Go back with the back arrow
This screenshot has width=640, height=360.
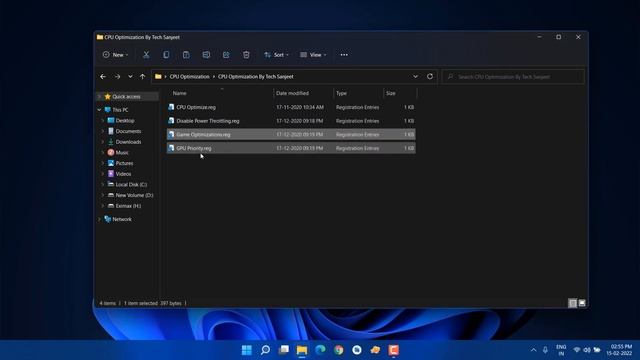(103, 76)
